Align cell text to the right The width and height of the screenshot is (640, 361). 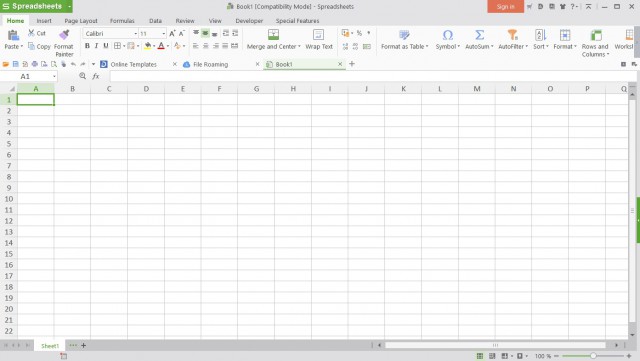coord(216,46)
